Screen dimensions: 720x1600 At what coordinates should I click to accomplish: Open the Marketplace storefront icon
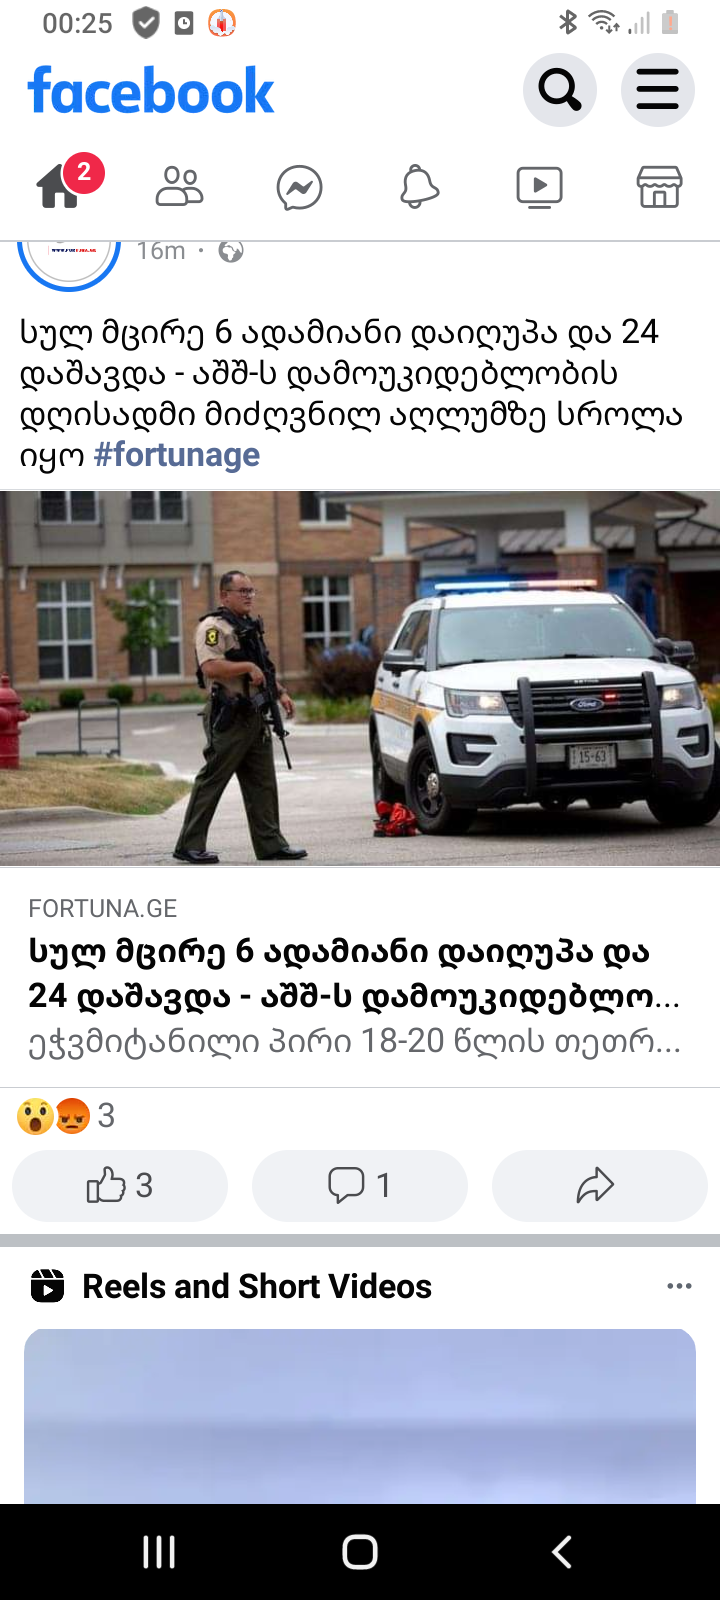[660, 187]
